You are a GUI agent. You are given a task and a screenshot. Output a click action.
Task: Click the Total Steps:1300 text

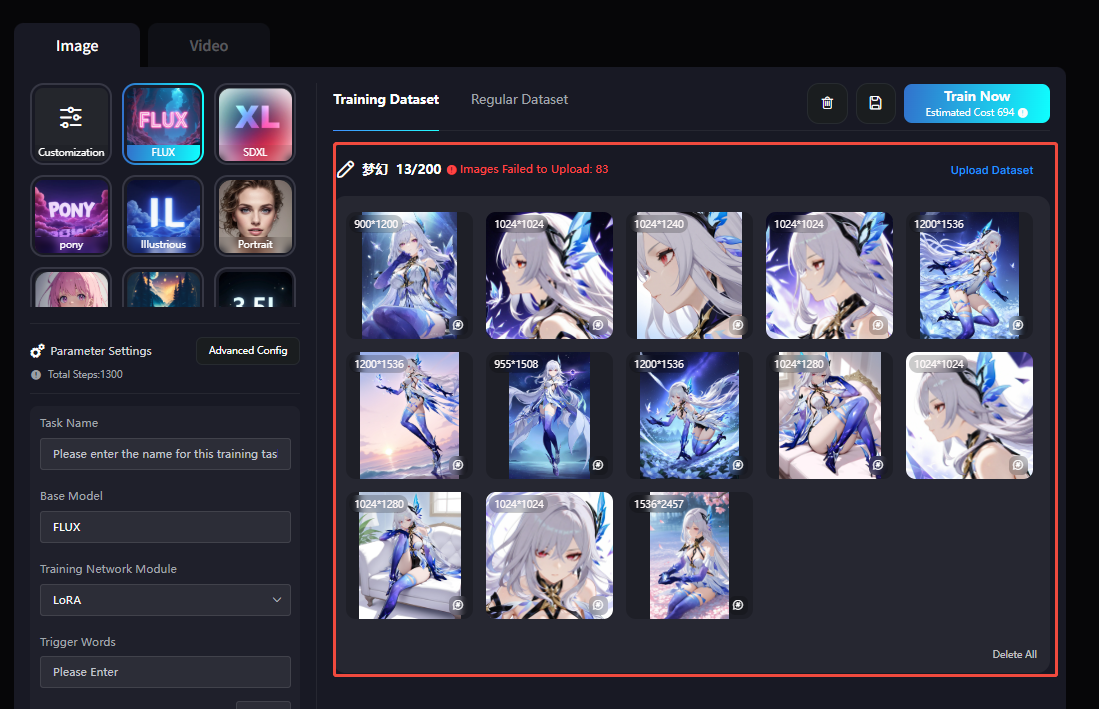click(85, 375)
